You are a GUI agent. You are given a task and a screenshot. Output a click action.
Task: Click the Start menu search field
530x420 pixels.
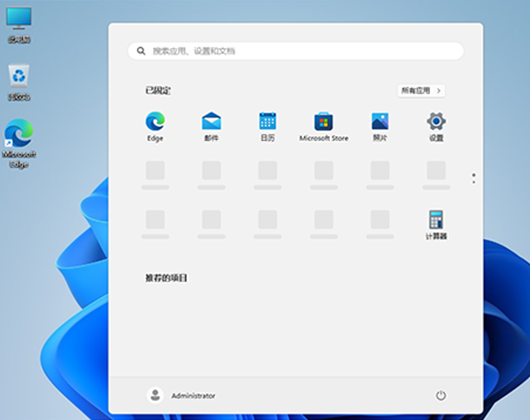pyautogui.click(x=296, y=51)
